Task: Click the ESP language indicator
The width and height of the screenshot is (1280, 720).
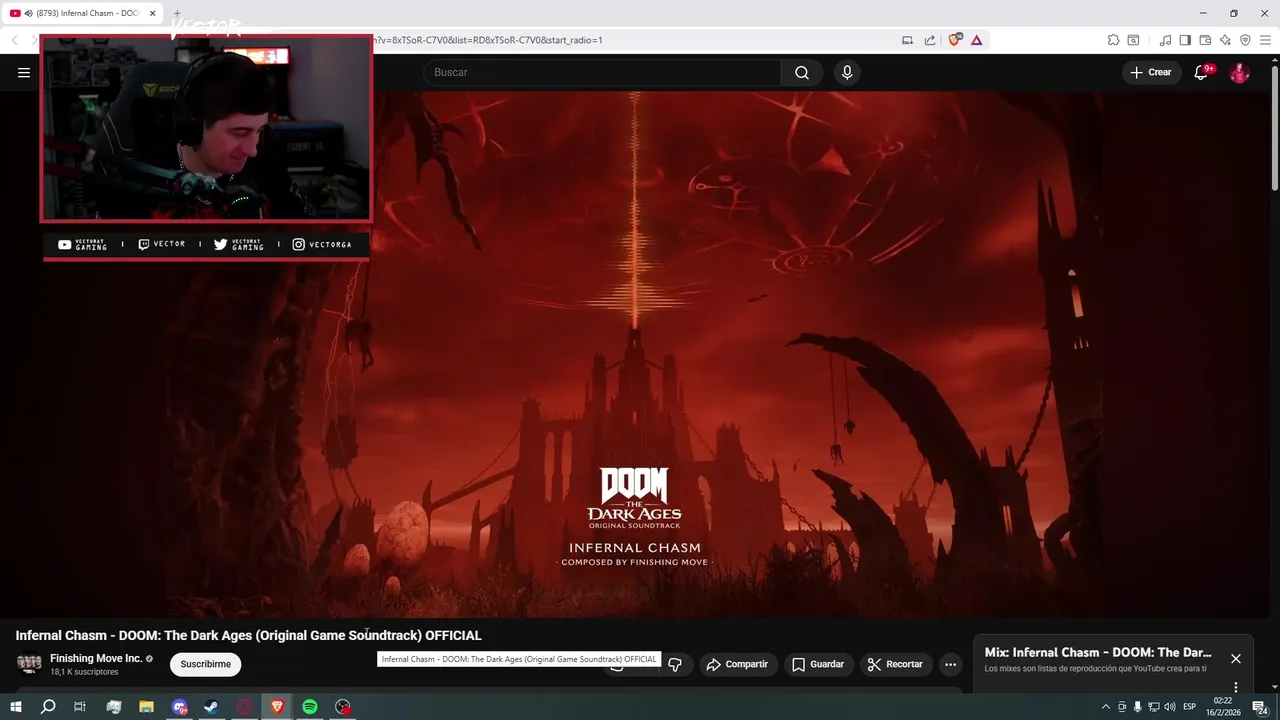Action: 1190,707
